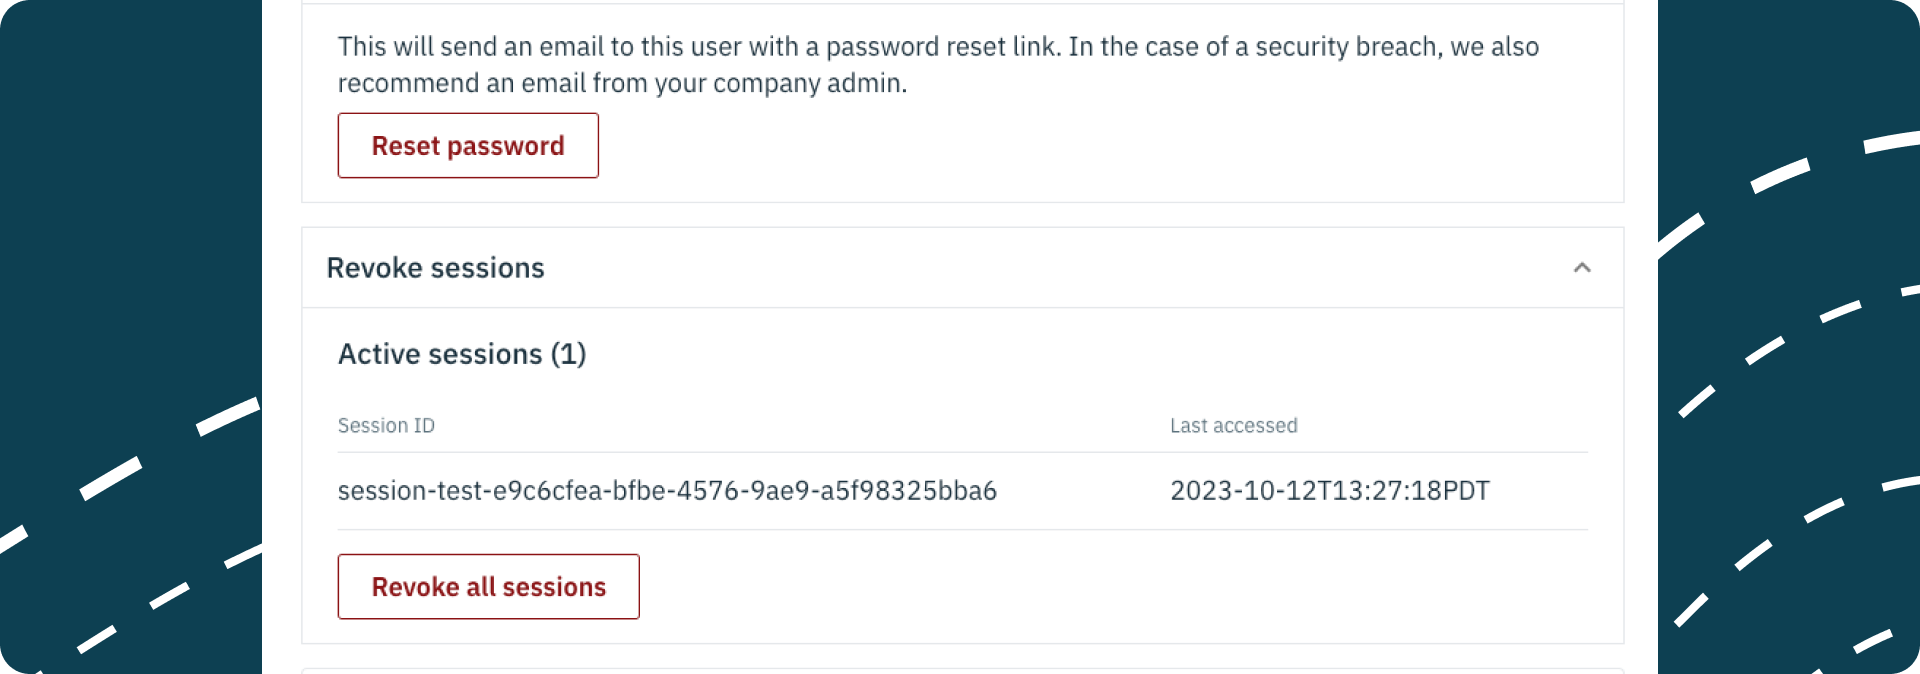This screenshot has width=1920, height=674.
Task: Click the Session ID column header
Action: (x=386, y=426)
